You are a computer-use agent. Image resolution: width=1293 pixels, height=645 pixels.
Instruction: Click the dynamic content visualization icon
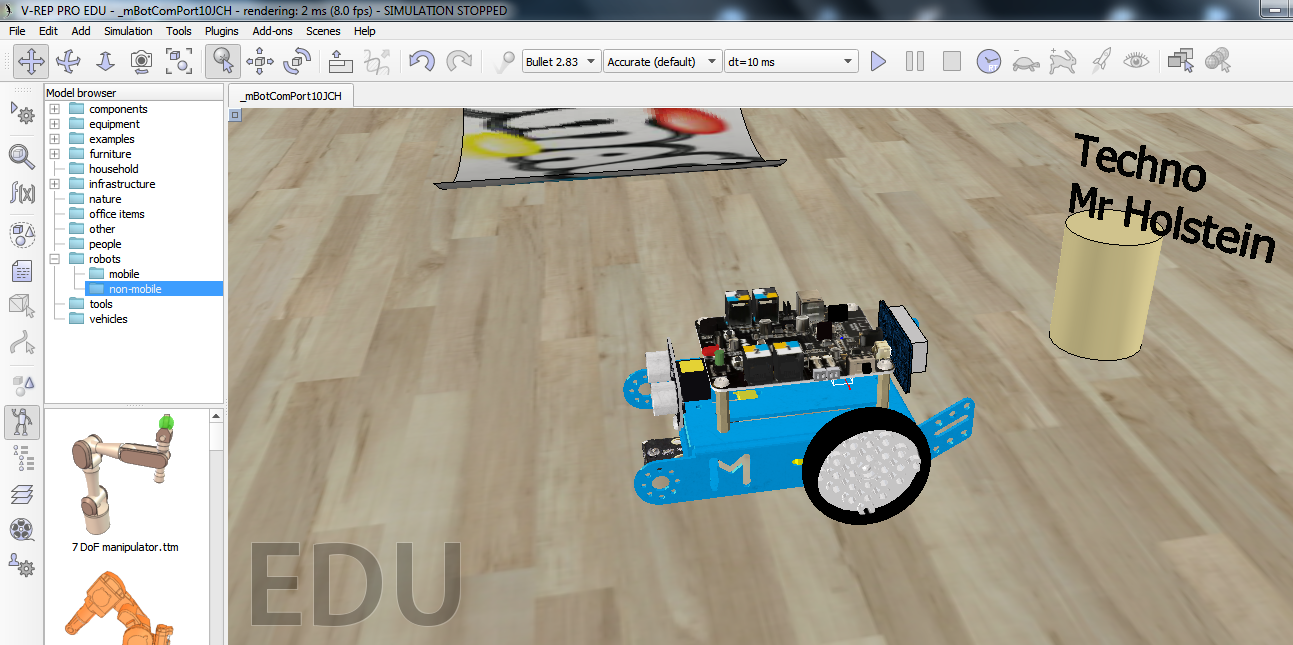tap(503, 61)
